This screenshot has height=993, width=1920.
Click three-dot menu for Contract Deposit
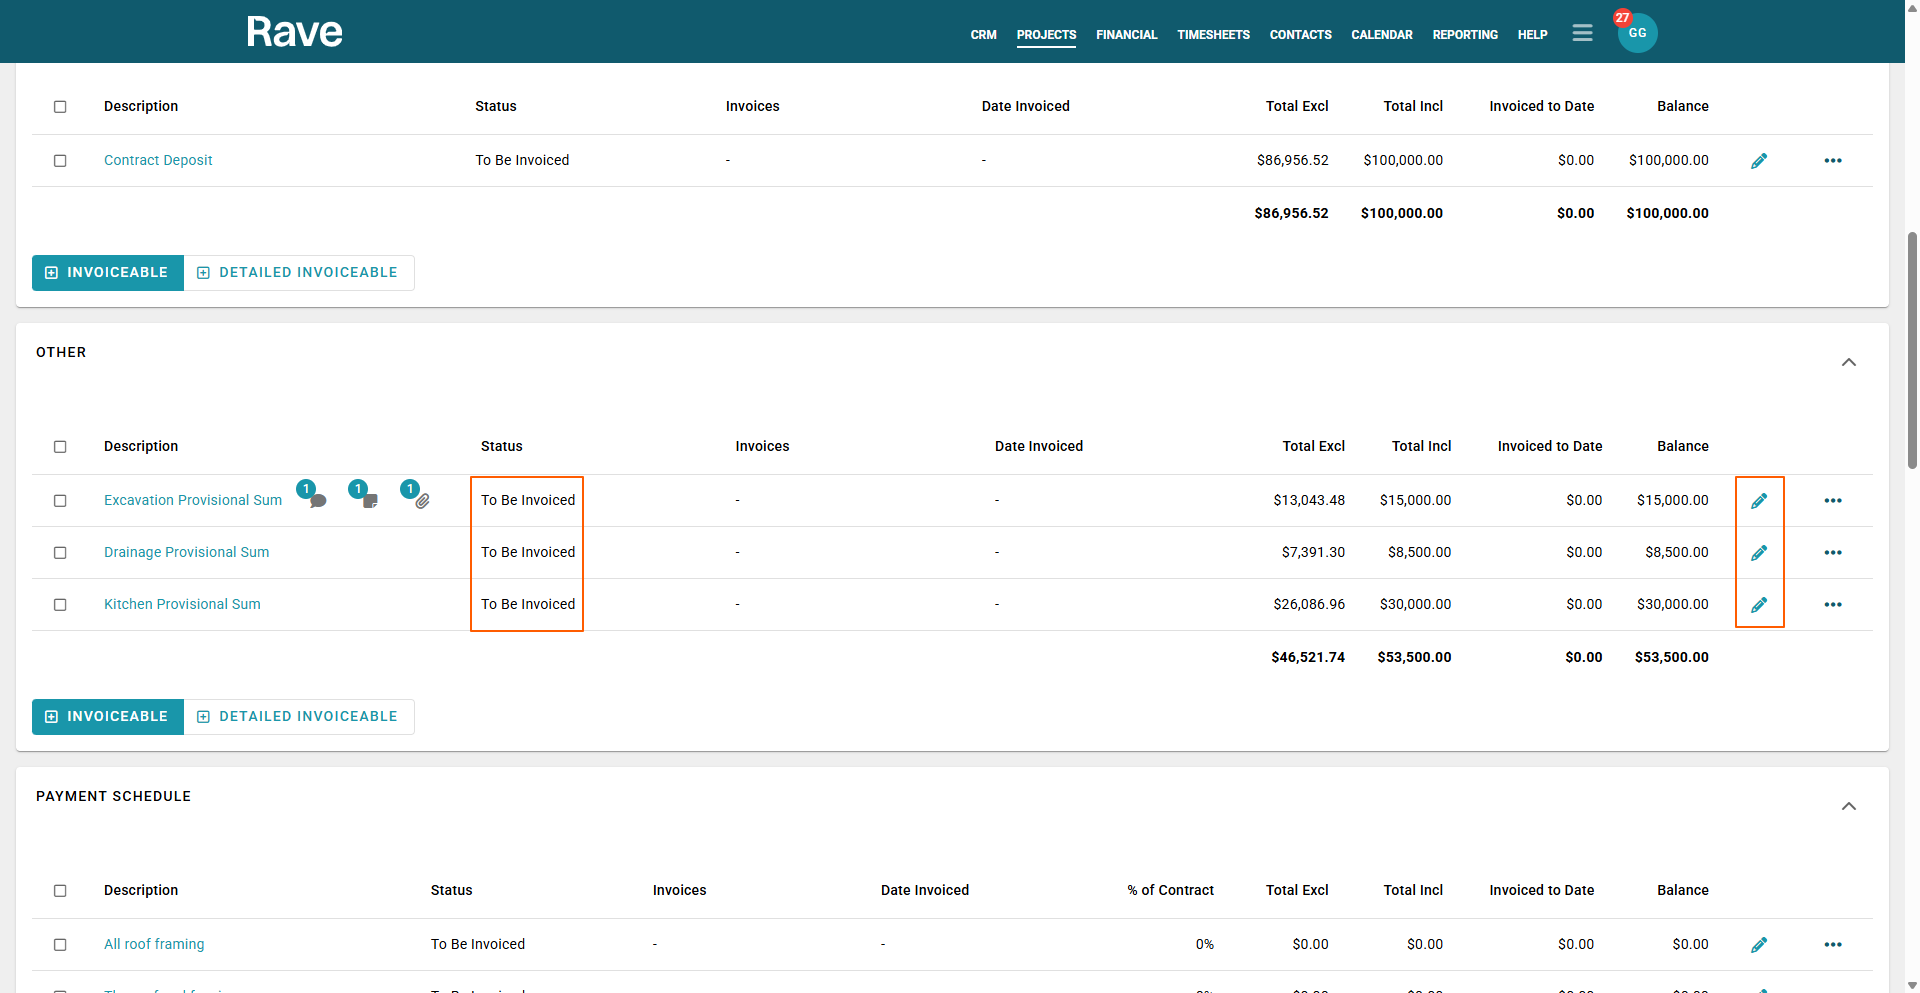[x=1832, y=161]
